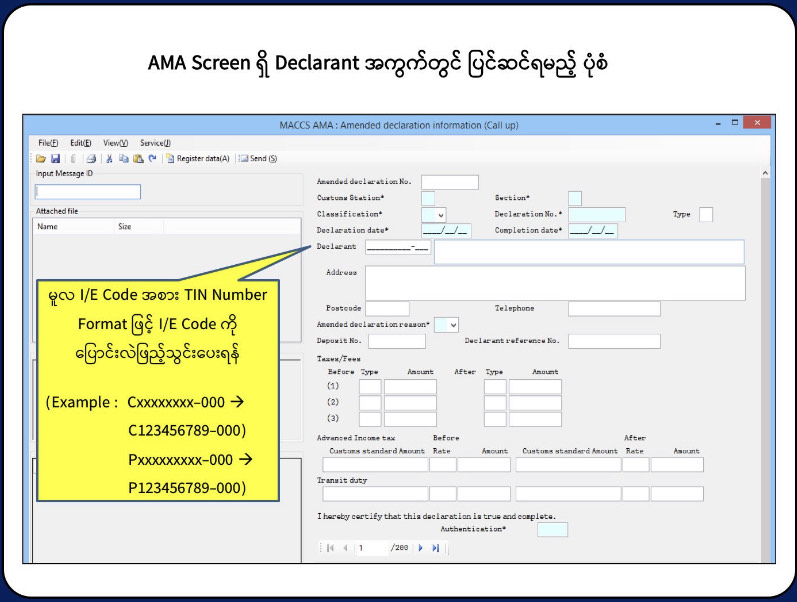Open the File(F) menu
797x602 pixels.
[x=48, y=143]
